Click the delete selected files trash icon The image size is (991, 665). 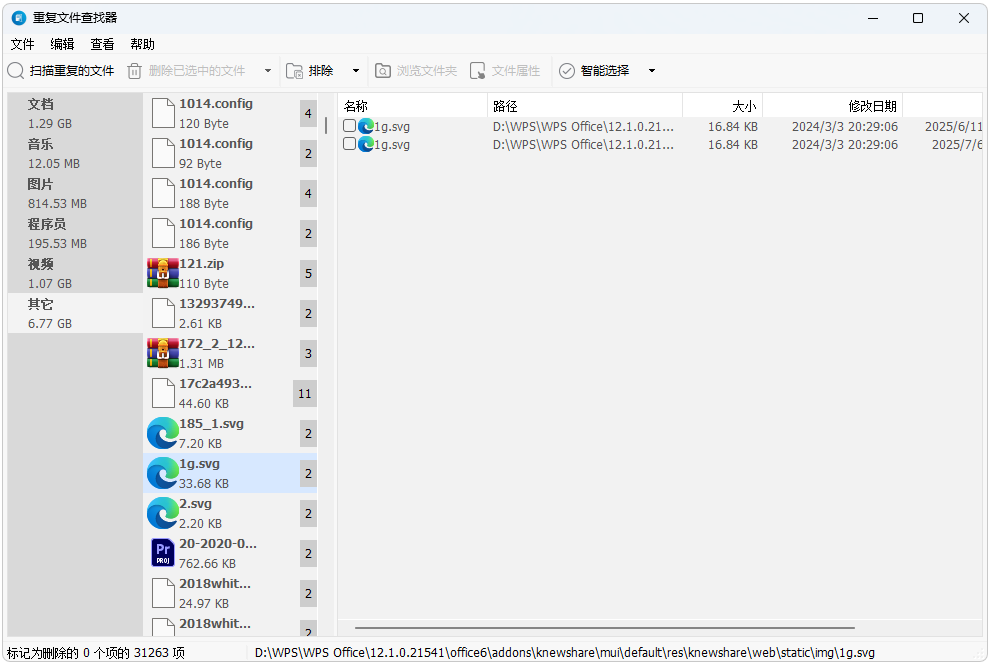tap(136, 70)
